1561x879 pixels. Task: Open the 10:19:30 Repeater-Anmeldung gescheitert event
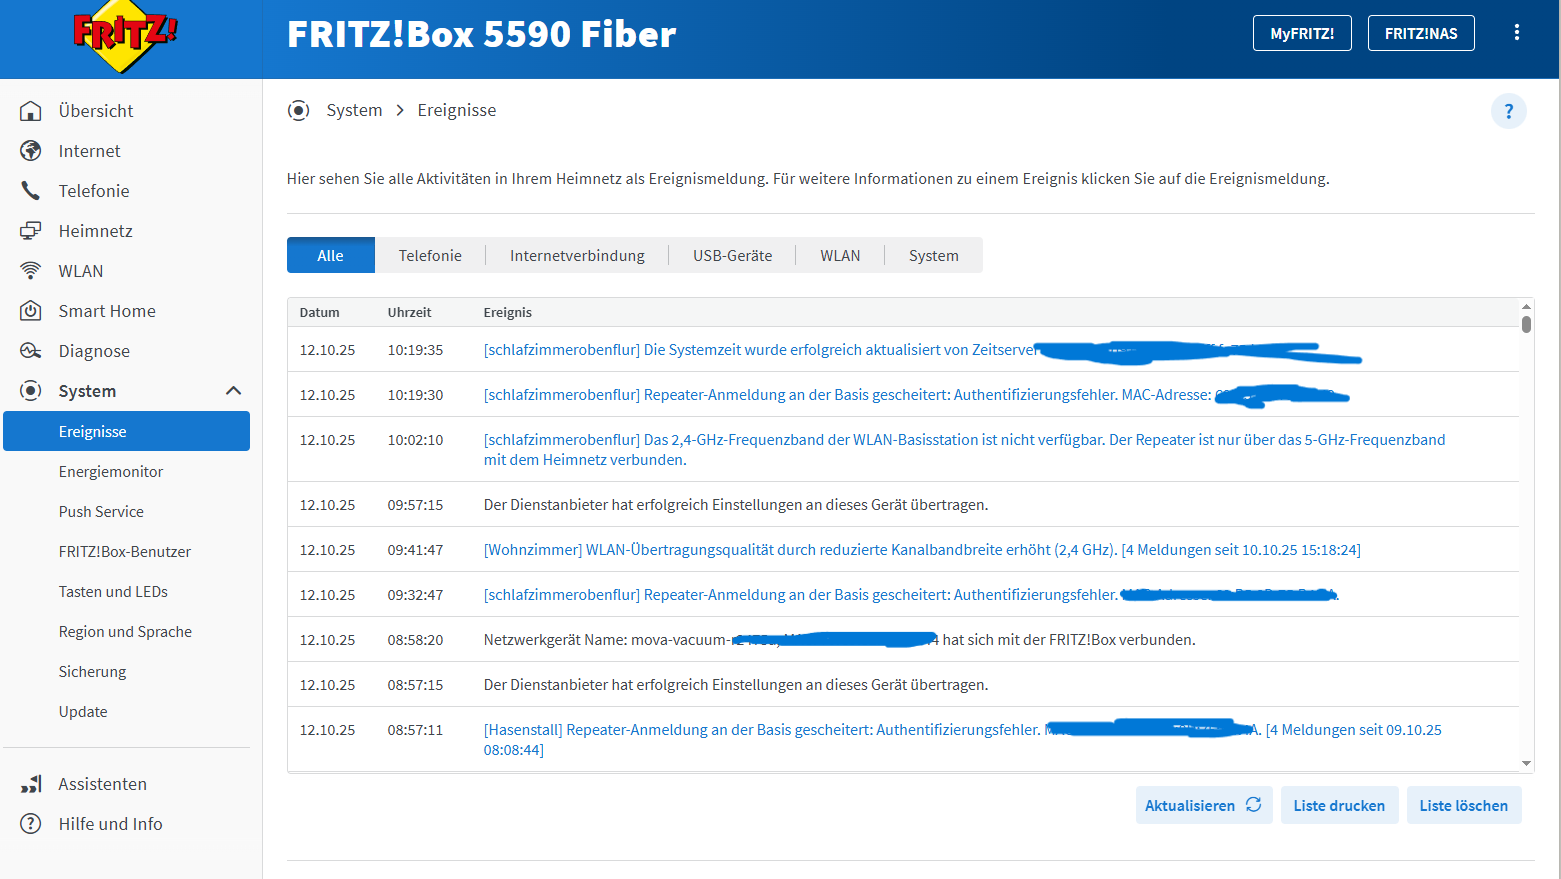pos(847,395)
